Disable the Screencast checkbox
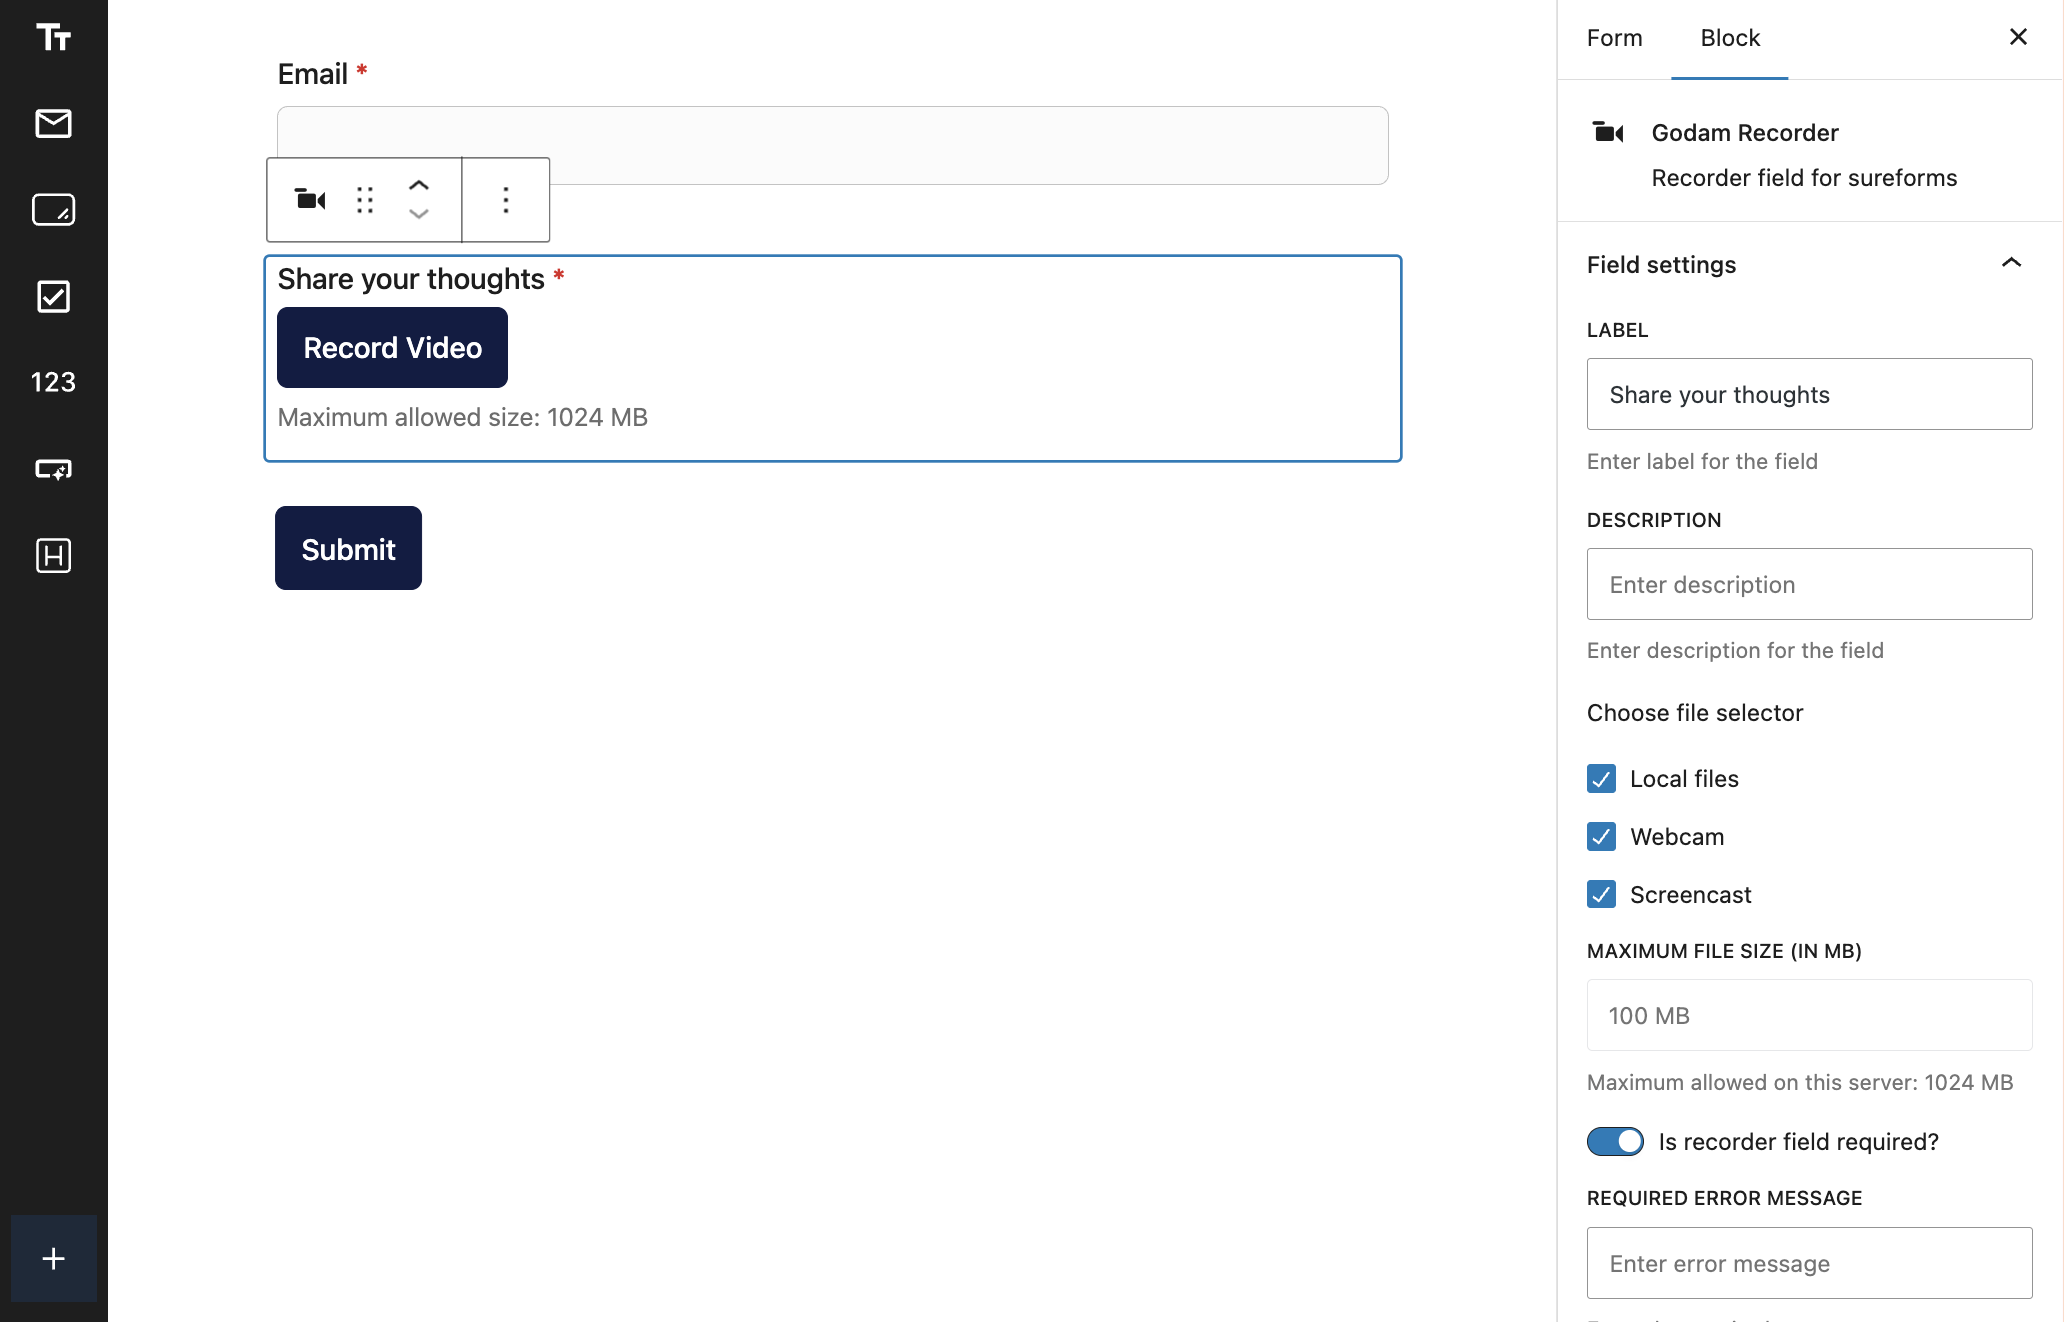The width and height of the screenshot is (2064, 1322). [1601, 895]
